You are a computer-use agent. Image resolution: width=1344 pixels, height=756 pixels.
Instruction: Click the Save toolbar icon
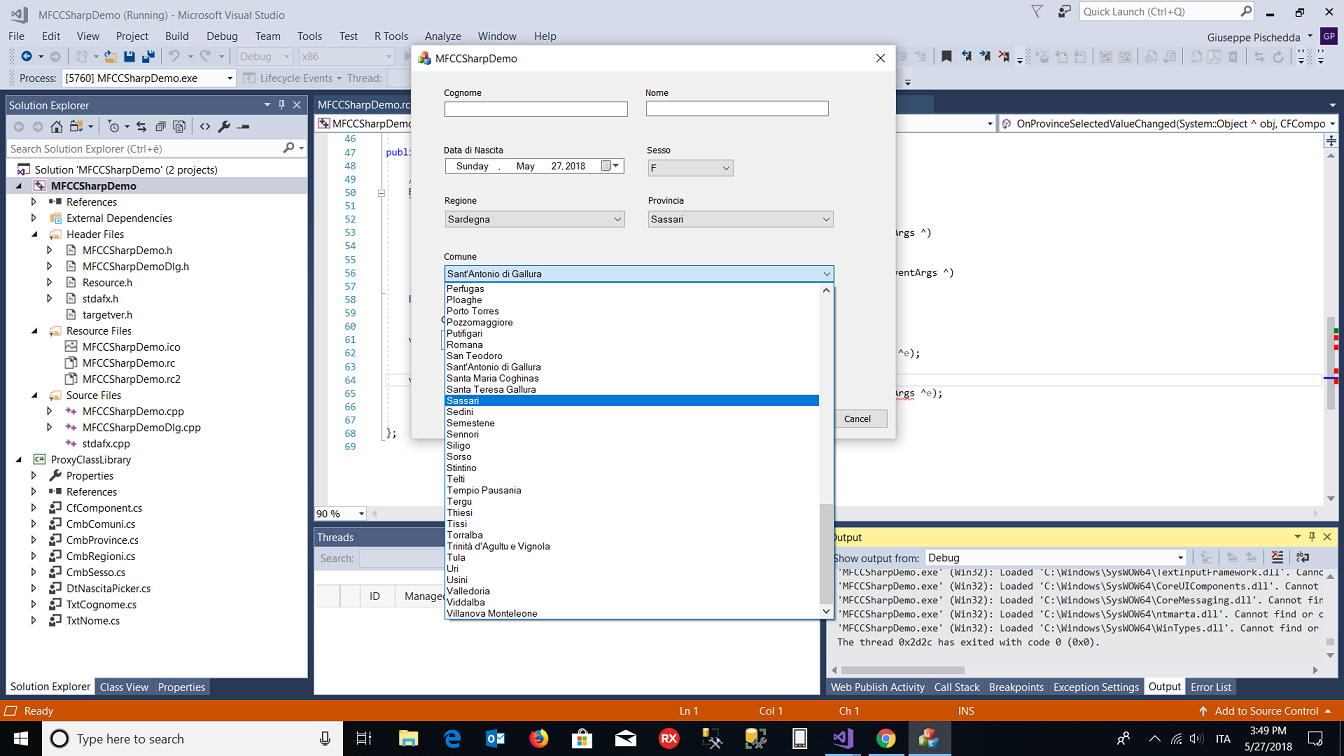pos(129,57)
